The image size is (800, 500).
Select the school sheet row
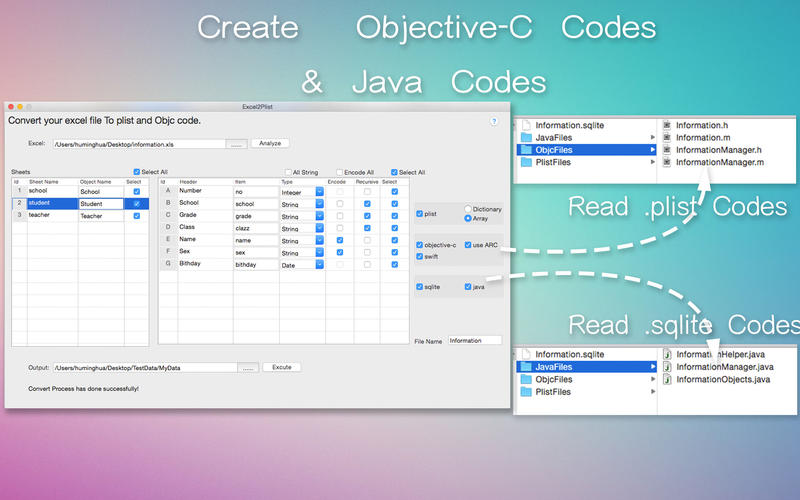(x=81, y=191)
